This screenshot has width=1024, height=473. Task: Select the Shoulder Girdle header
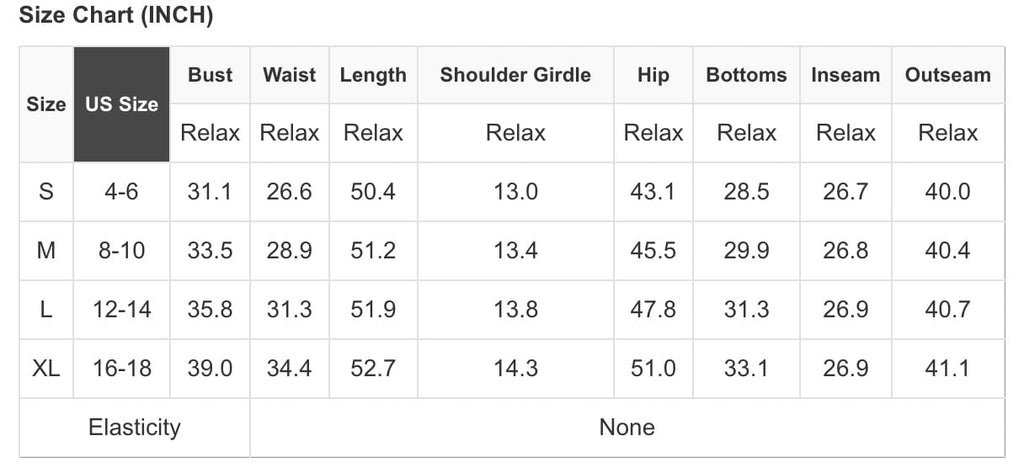(515, 75)
